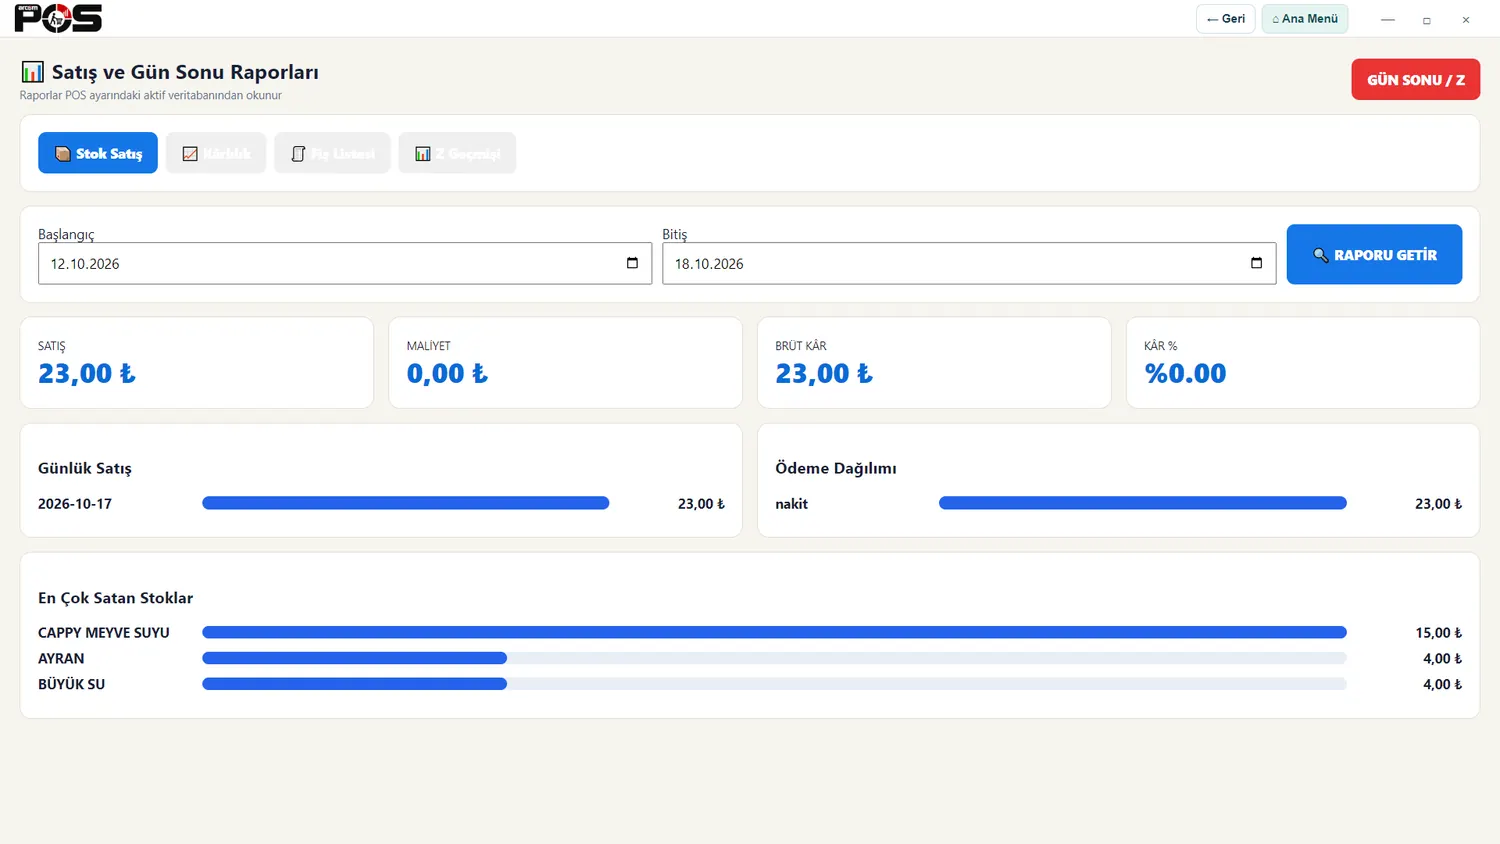Click the Günlük Satış amount 23,00 ₺
This screenshot has height=844, width=1500.
701,504
